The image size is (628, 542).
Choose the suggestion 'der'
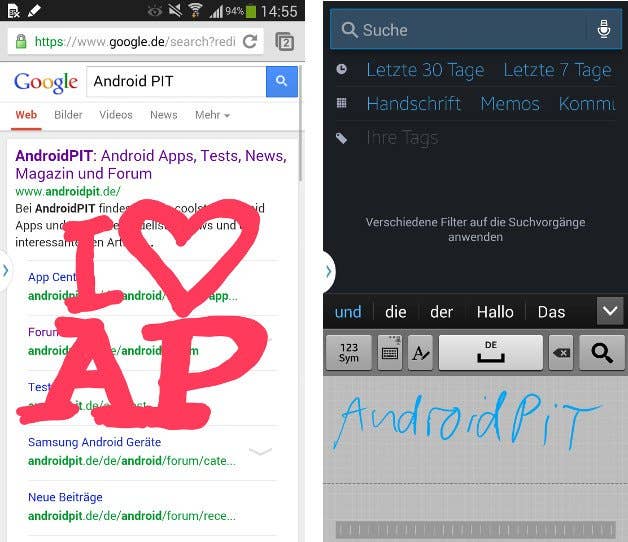[x=441, y=312]
